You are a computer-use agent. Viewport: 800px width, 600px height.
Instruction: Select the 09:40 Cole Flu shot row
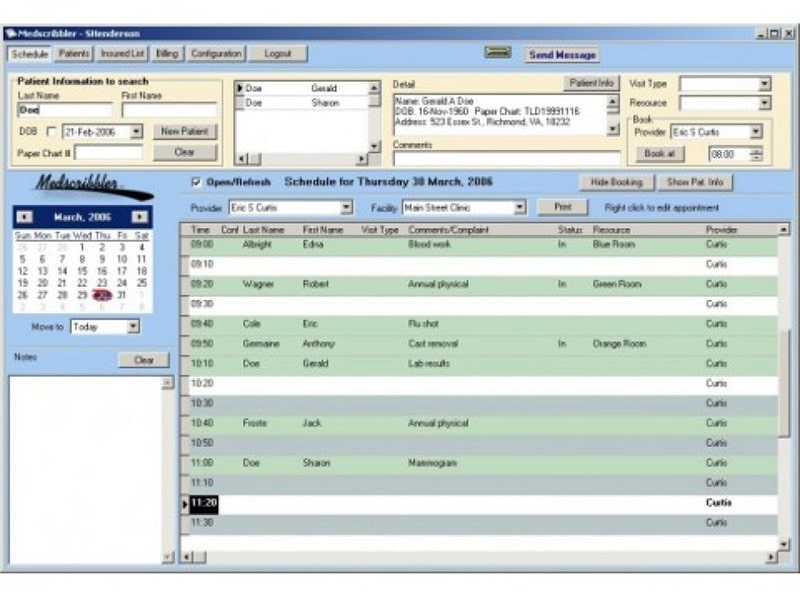[483, 324]
